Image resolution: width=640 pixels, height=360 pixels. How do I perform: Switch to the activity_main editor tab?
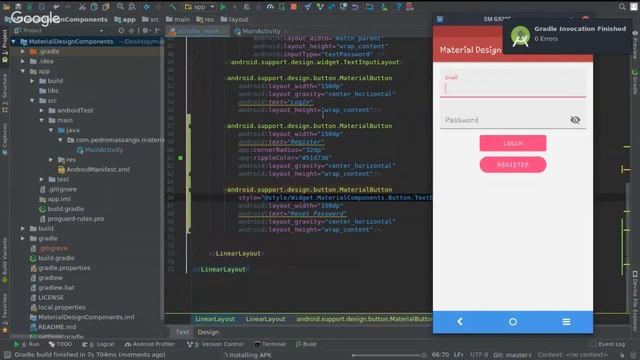[198, 31]
